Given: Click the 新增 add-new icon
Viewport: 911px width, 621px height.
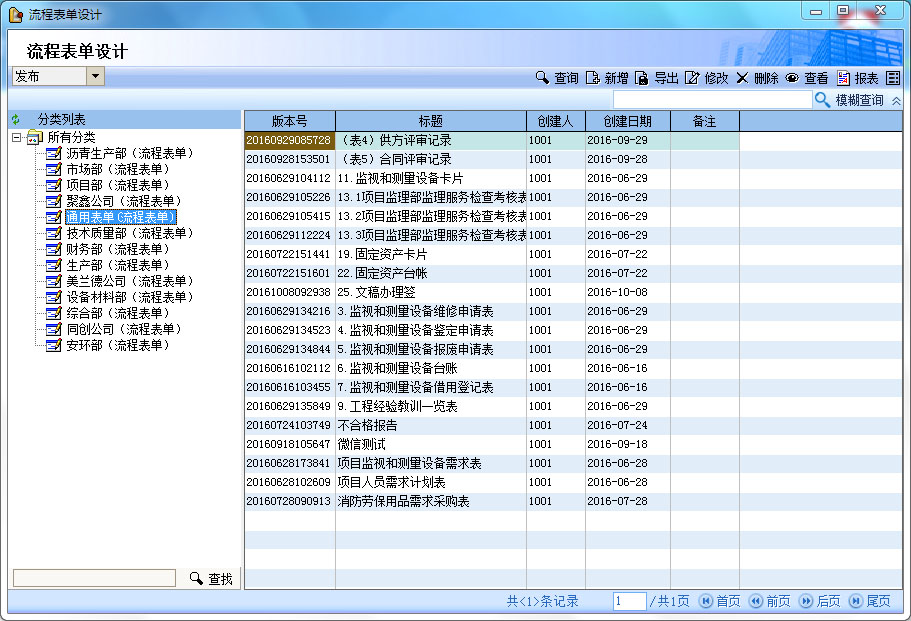Looking at the screenshot, I should 592,78.
